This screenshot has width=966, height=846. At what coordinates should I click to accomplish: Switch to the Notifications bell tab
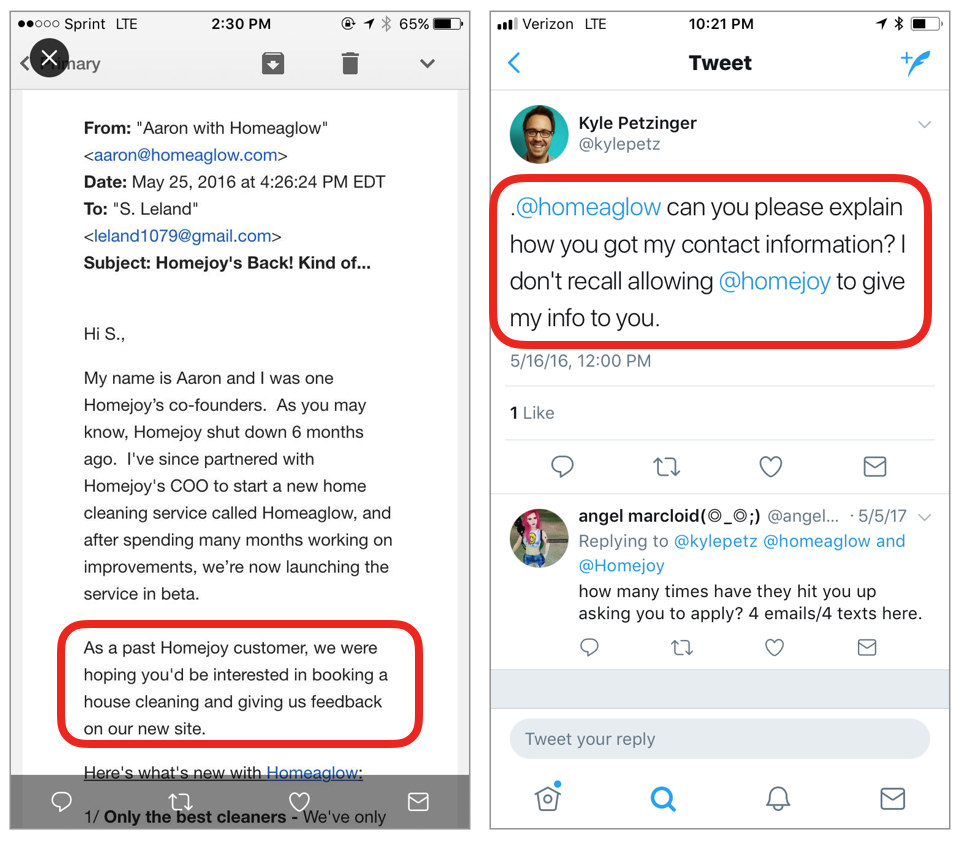[778, 799]
